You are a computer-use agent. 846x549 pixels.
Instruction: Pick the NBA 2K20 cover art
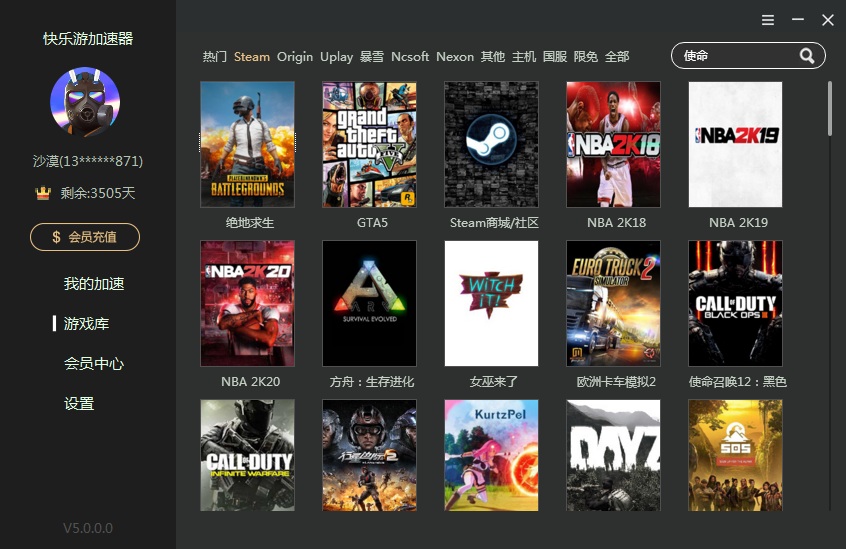coord(248,304)
